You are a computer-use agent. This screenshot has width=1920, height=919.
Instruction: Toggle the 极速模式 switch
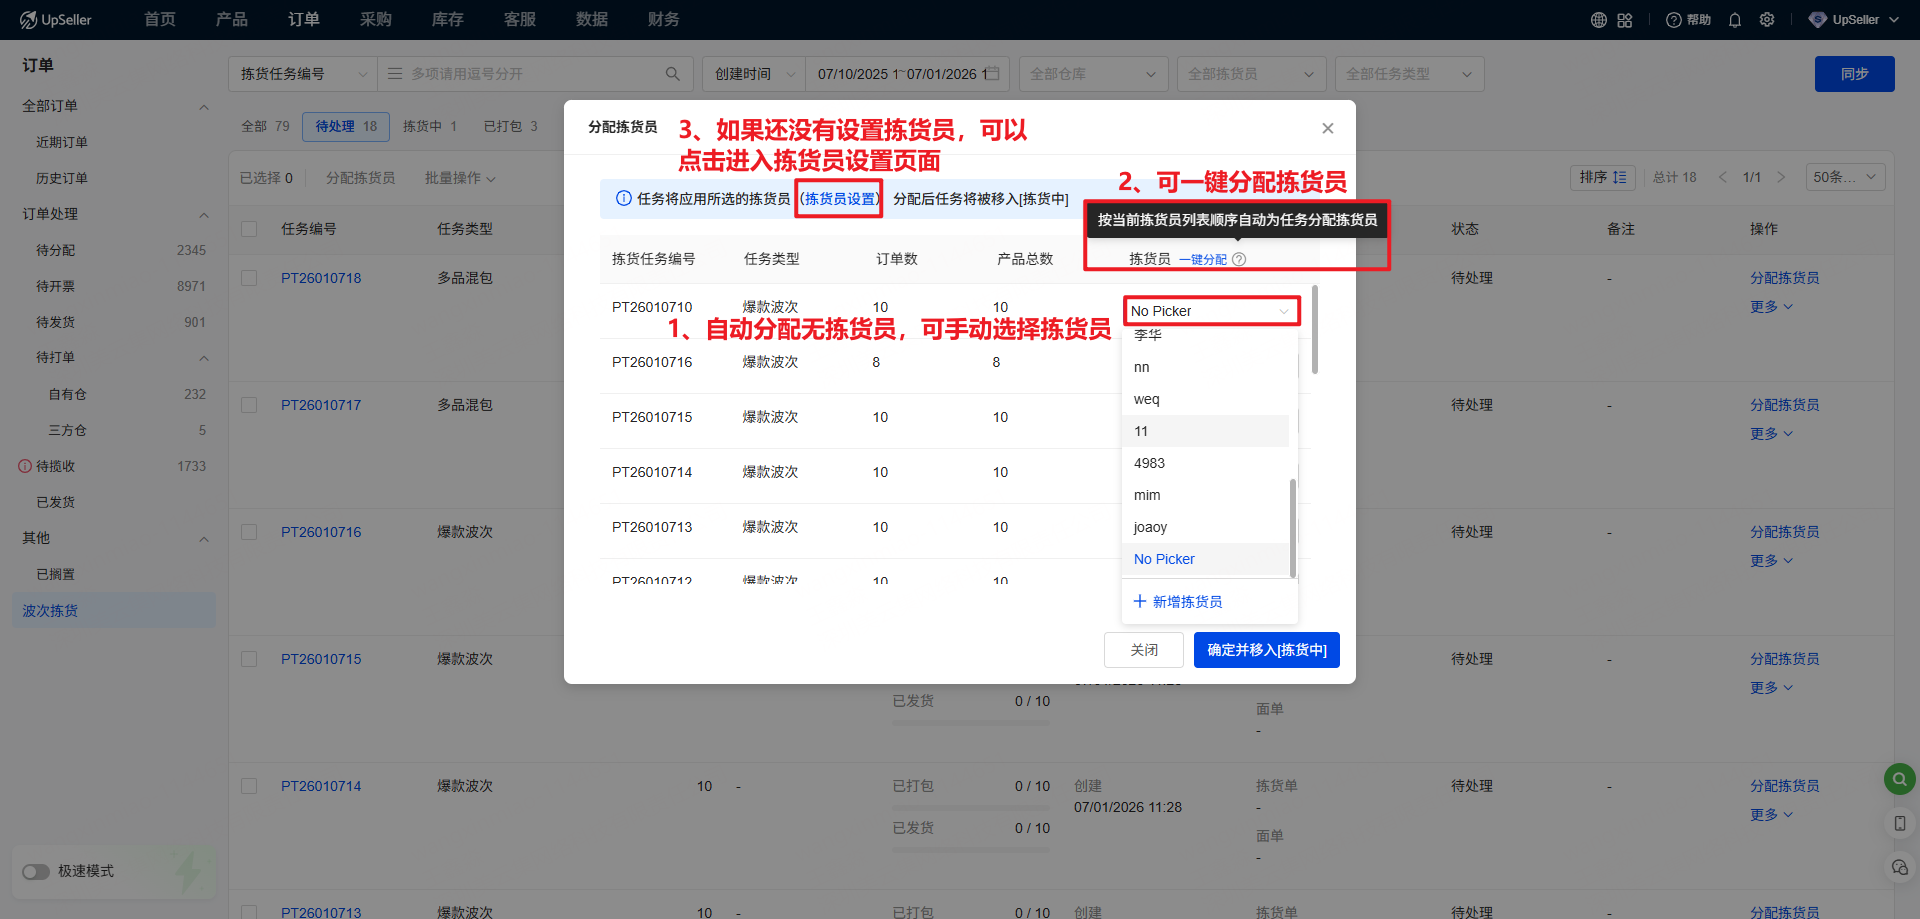click(x=36, y=871)
